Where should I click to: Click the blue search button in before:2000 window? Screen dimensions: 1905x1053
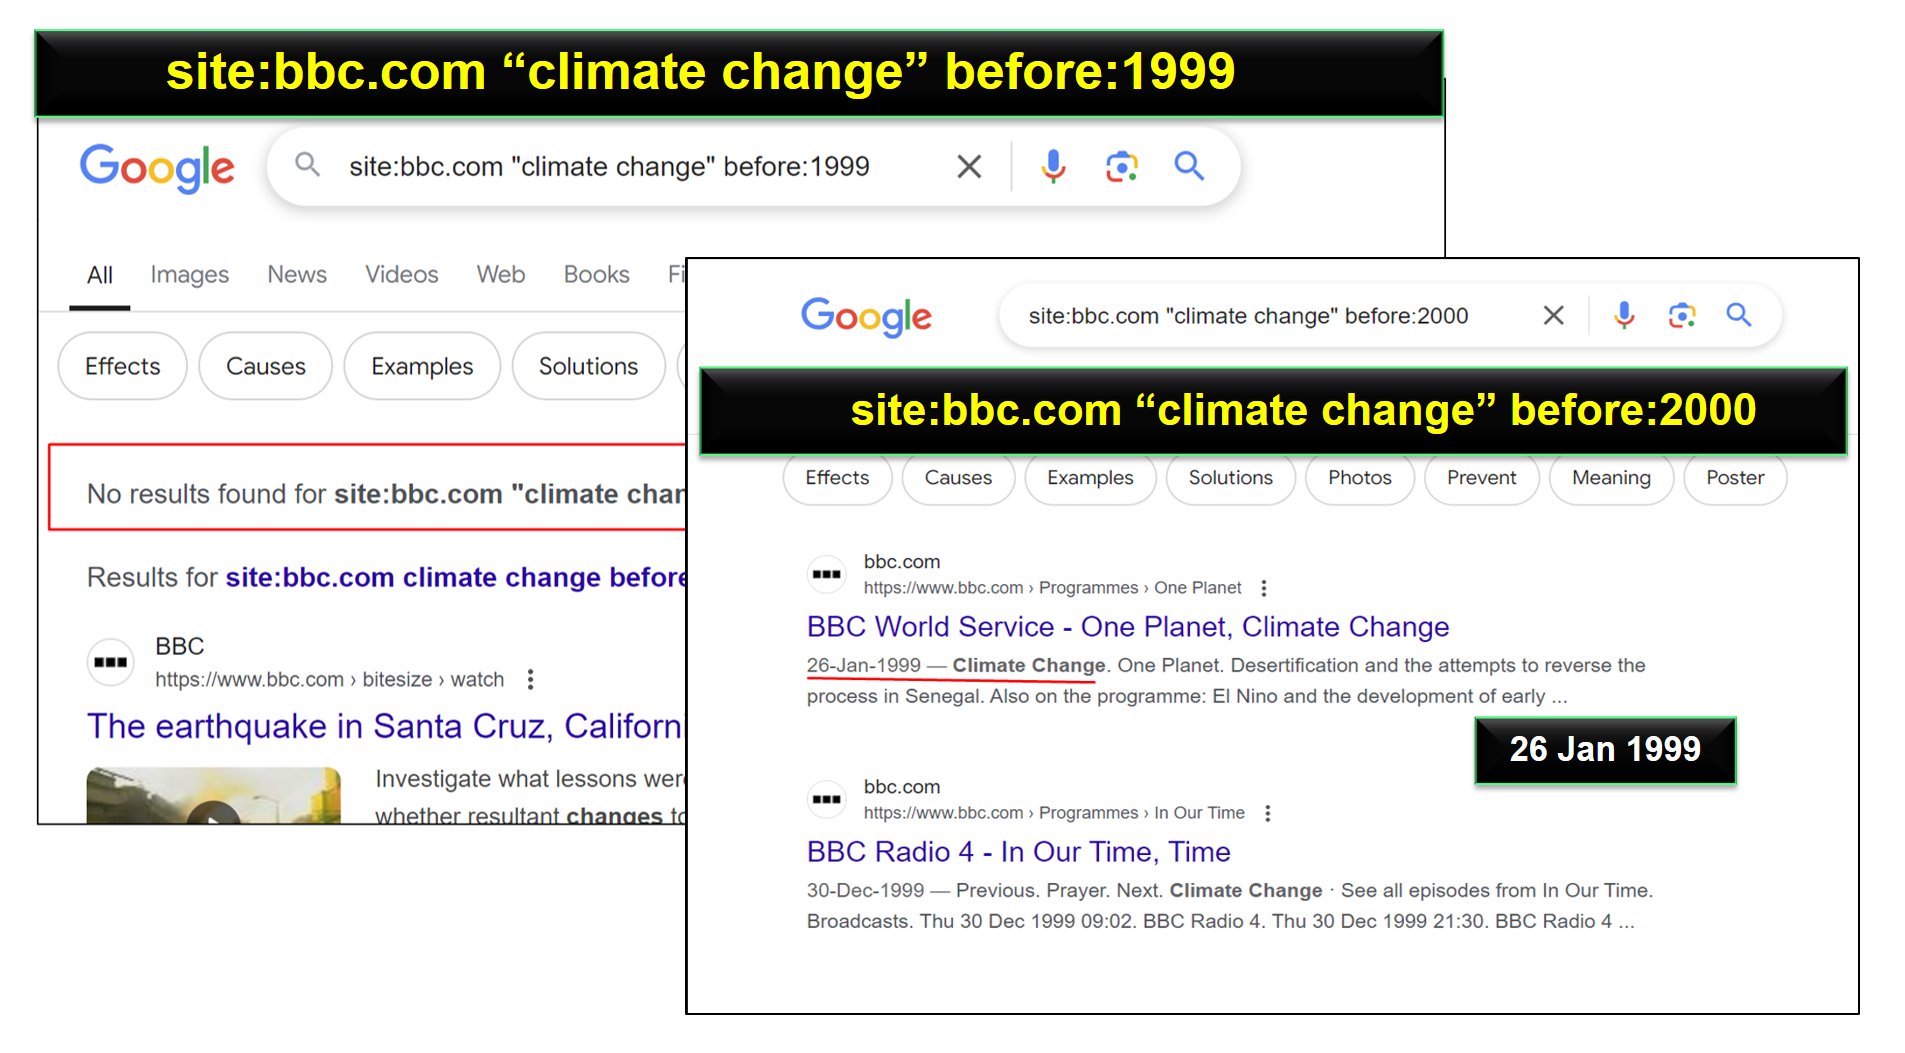point(1739,315)
